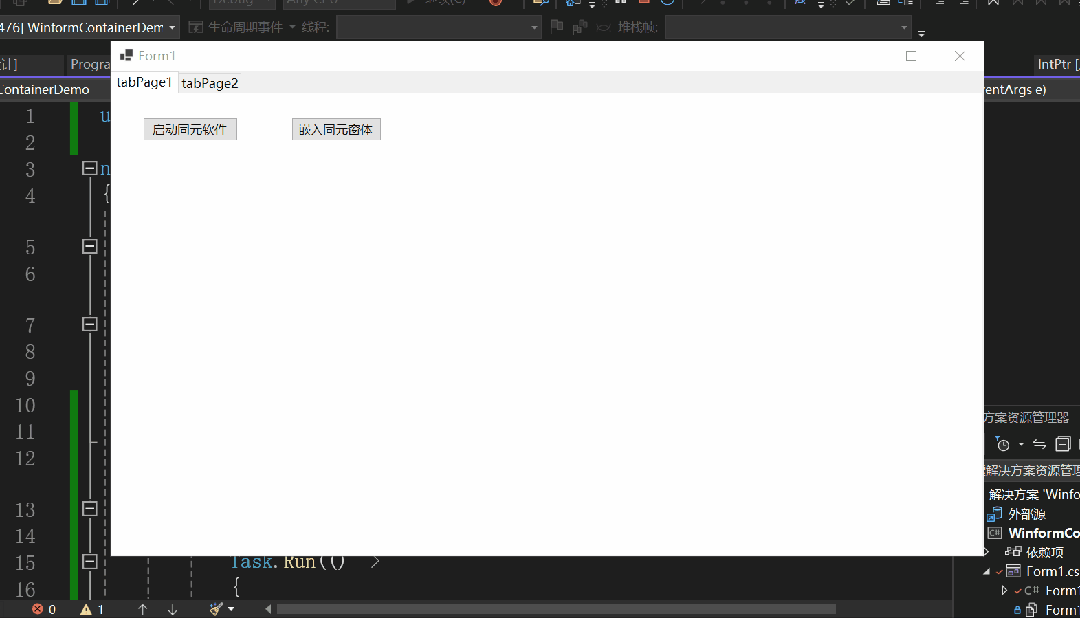Click the sync with active document icon
Viewport: 1080px width, 618px height.
coord(1039,444)
